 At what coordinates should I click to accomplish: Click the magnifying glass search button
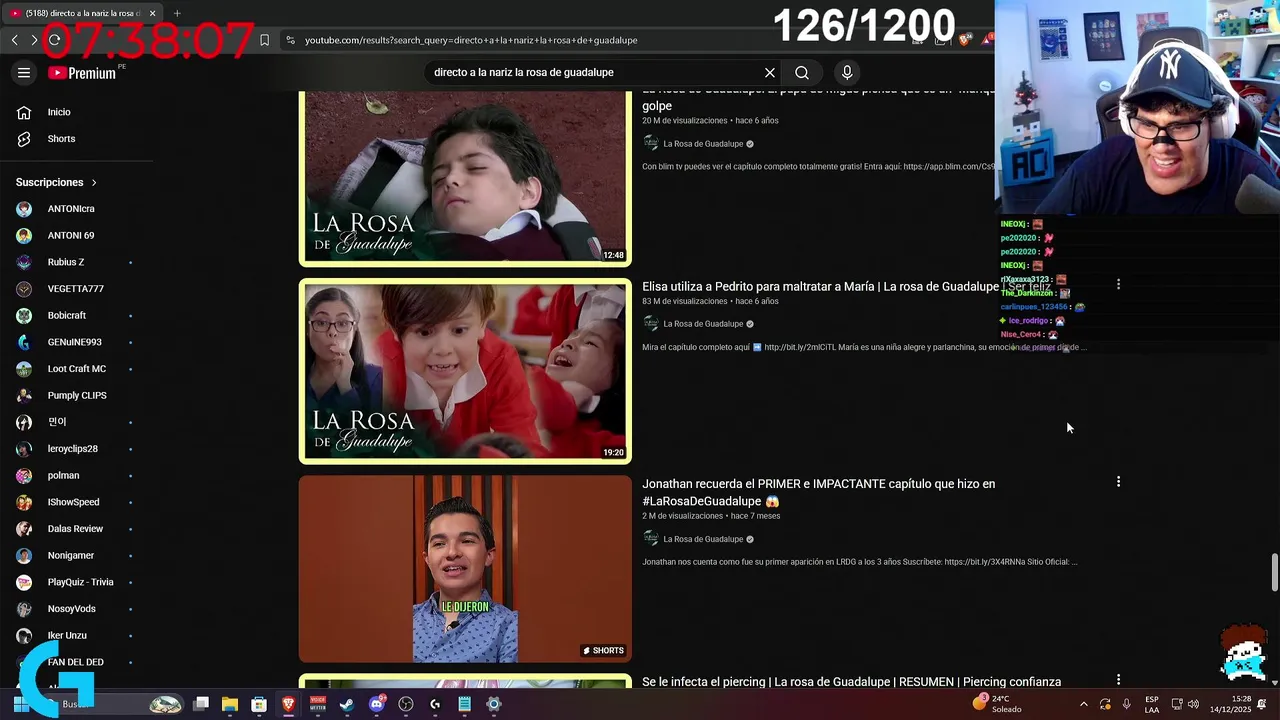pyautogui.click(x=802, y=72)
